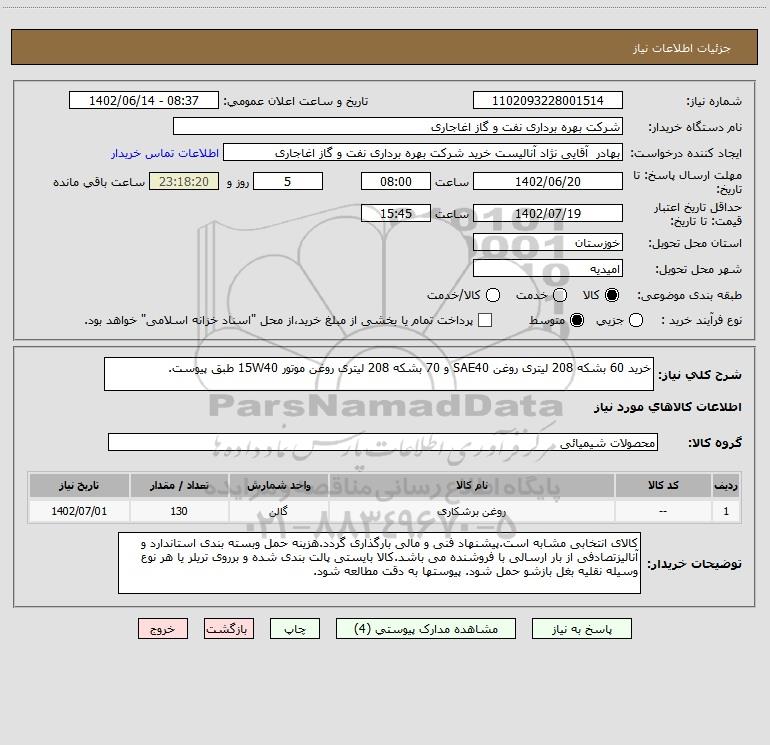The height and width of the screenshot is (745, 770).
Task: Click unit cell گالن
Action: 278,511
